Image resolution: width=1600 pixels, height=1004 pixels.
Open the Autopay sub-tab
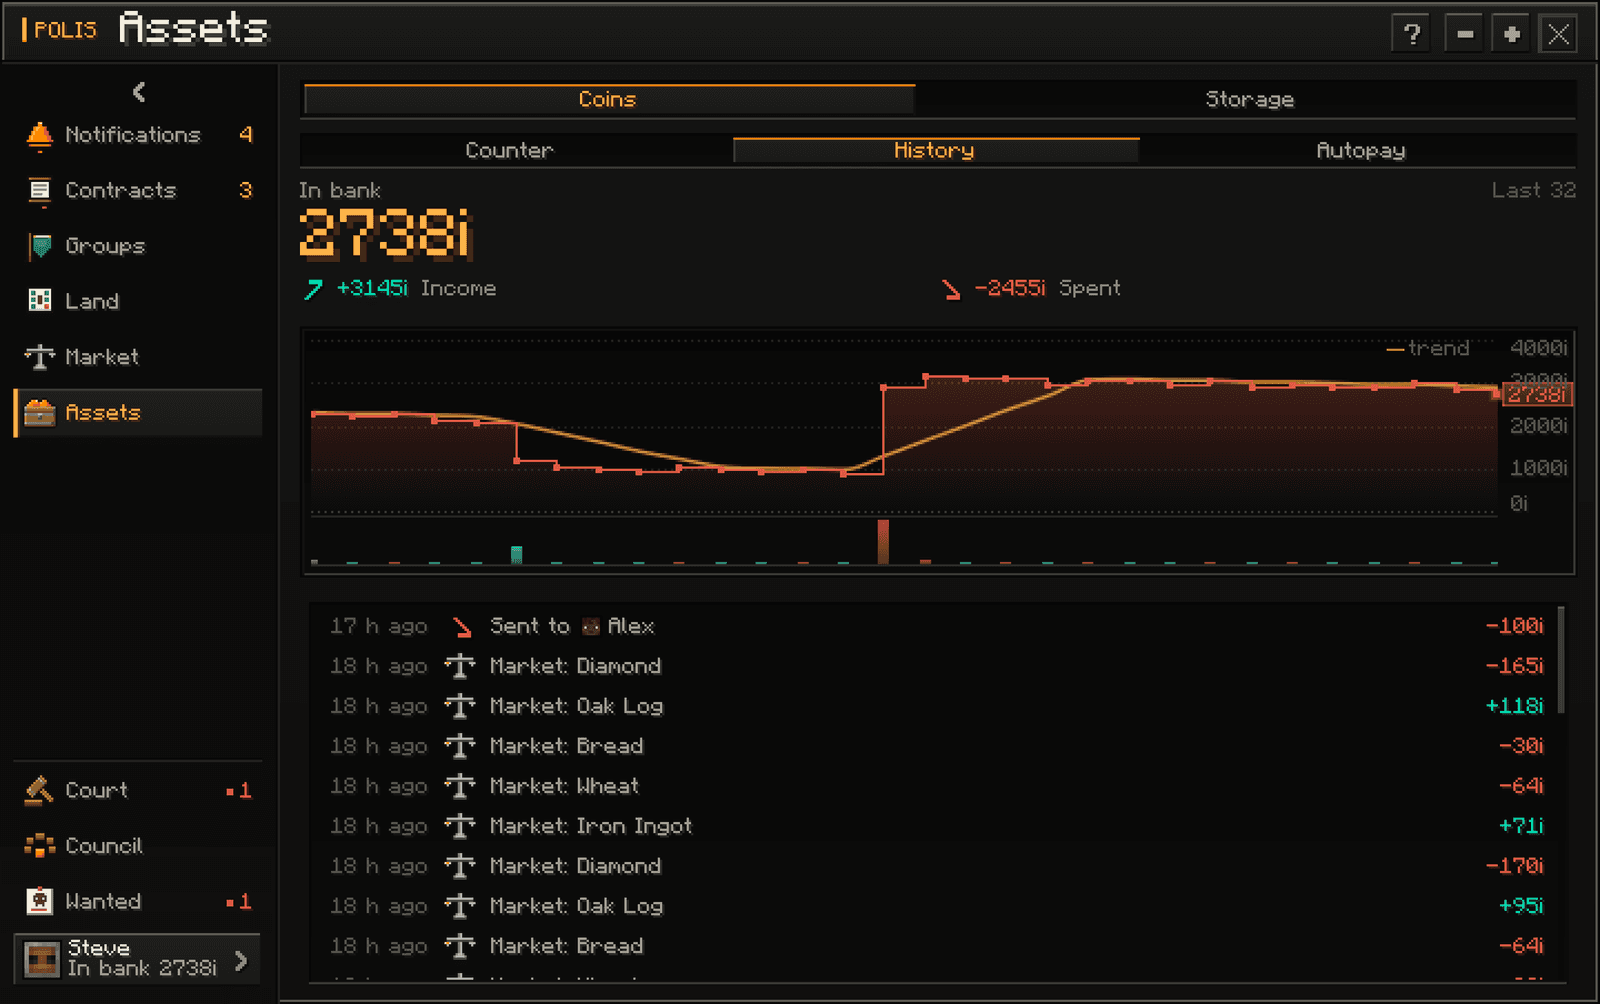(1360, 150)
